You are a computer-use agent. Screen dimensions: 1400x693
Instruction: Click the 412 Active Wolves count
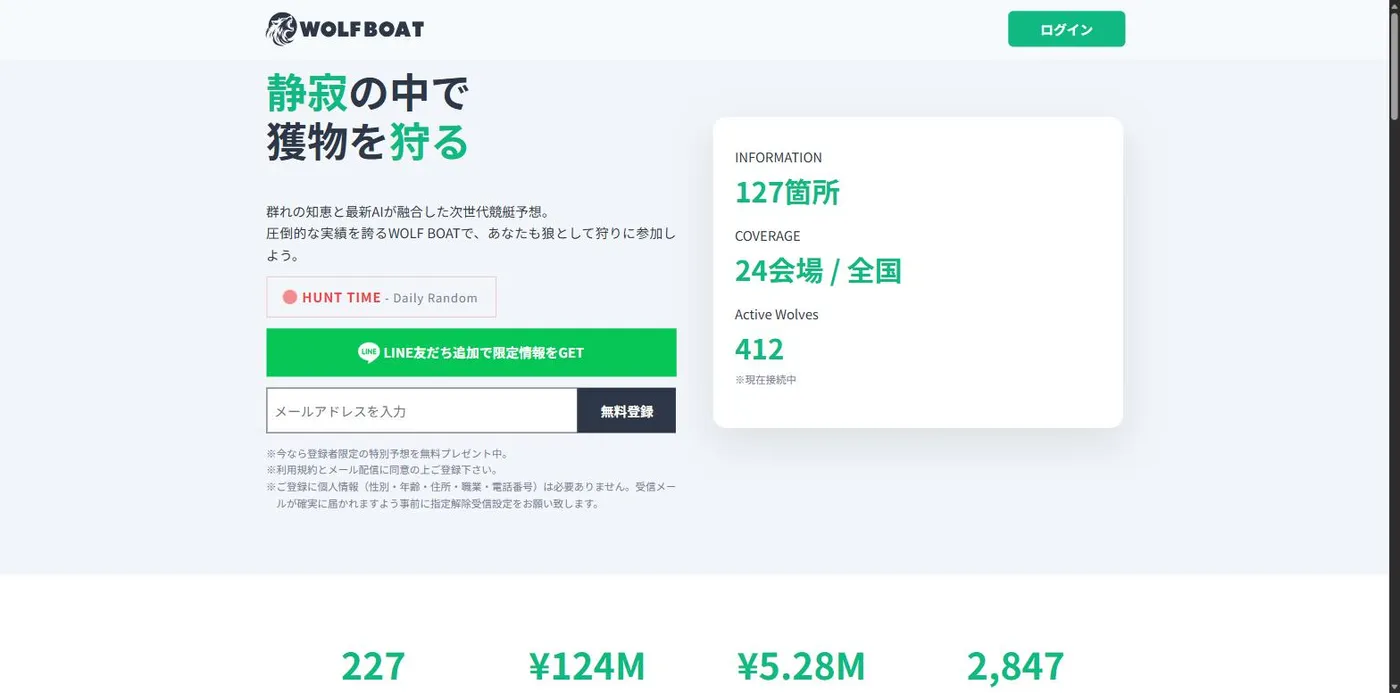point(759,349)
